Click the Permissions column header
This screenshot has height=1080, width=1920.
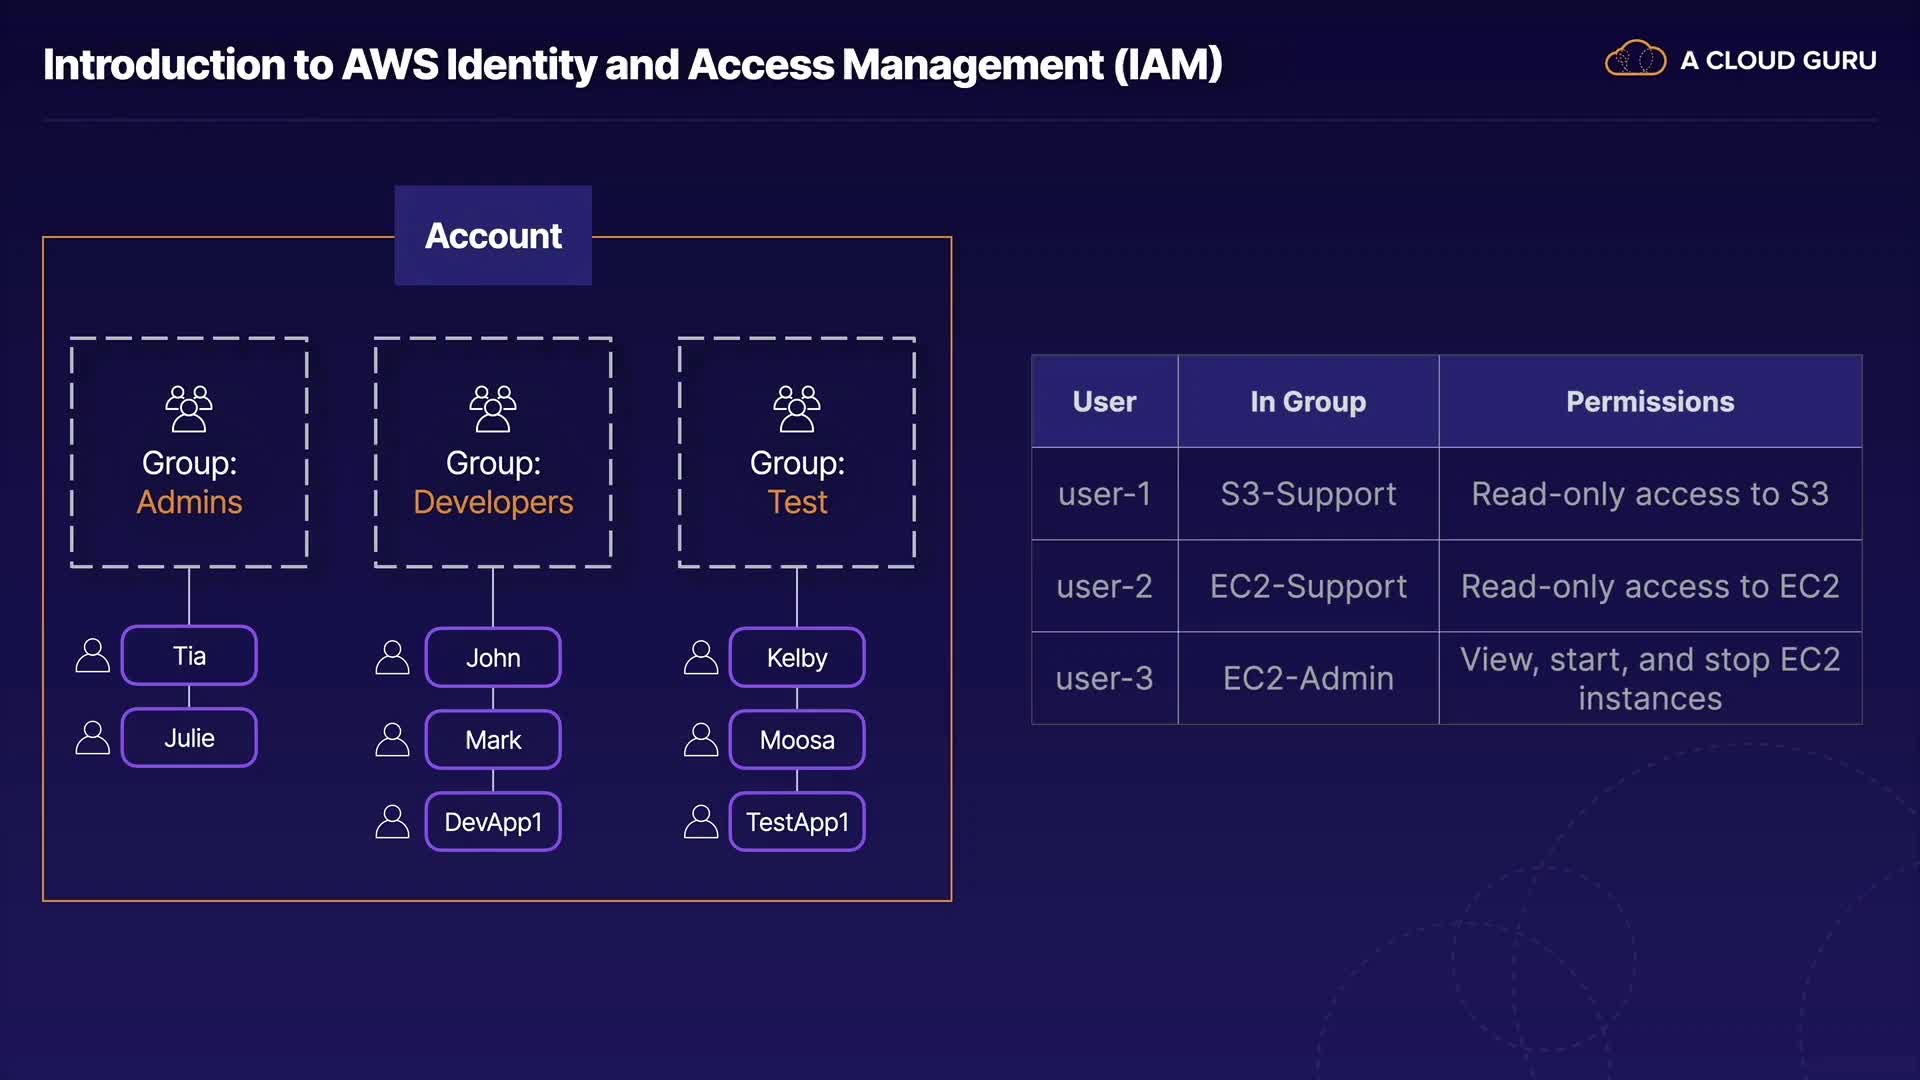coord(1650,401)
